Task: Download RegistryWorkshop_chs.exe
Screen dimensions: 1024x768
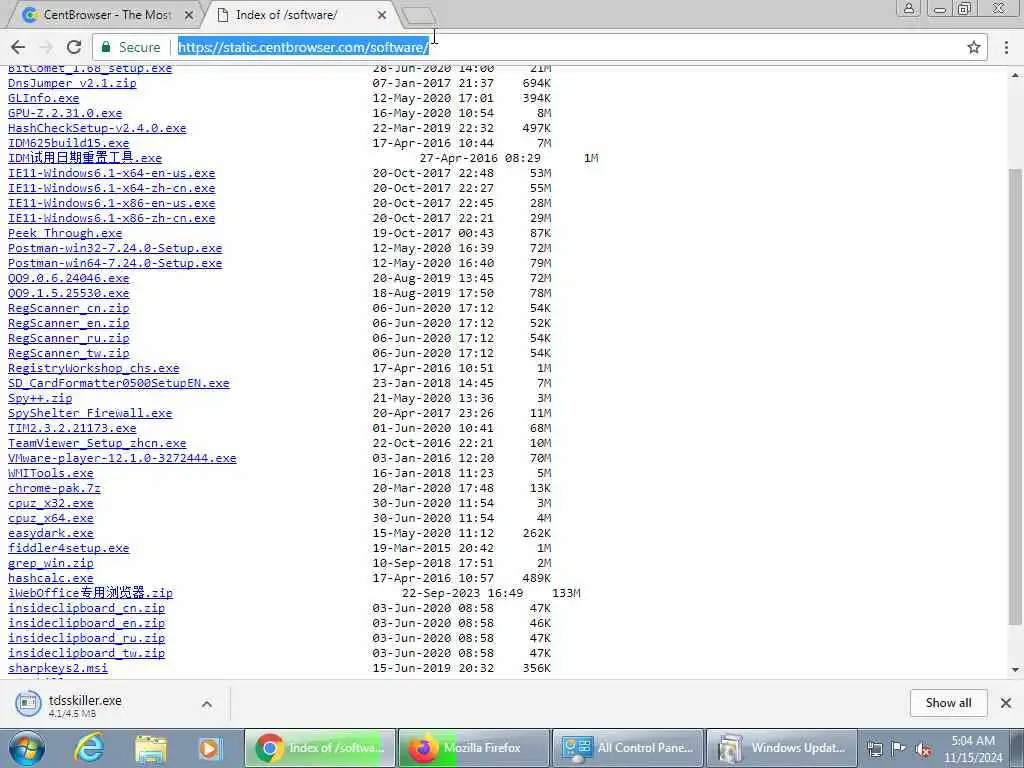Action: coord(93,368)
